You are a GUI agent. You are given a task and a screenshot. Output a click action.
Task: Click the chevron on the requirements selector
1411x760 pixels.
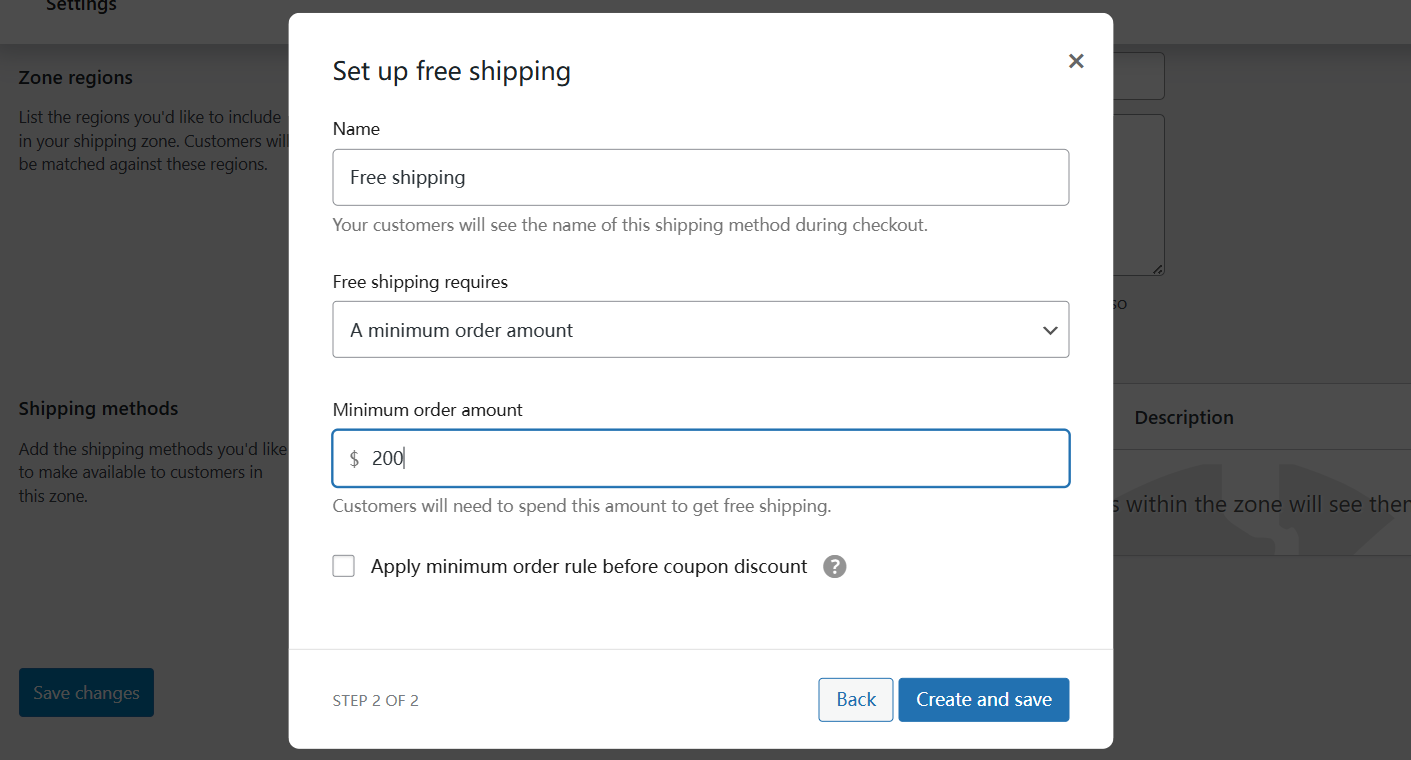coord(1050,329)
